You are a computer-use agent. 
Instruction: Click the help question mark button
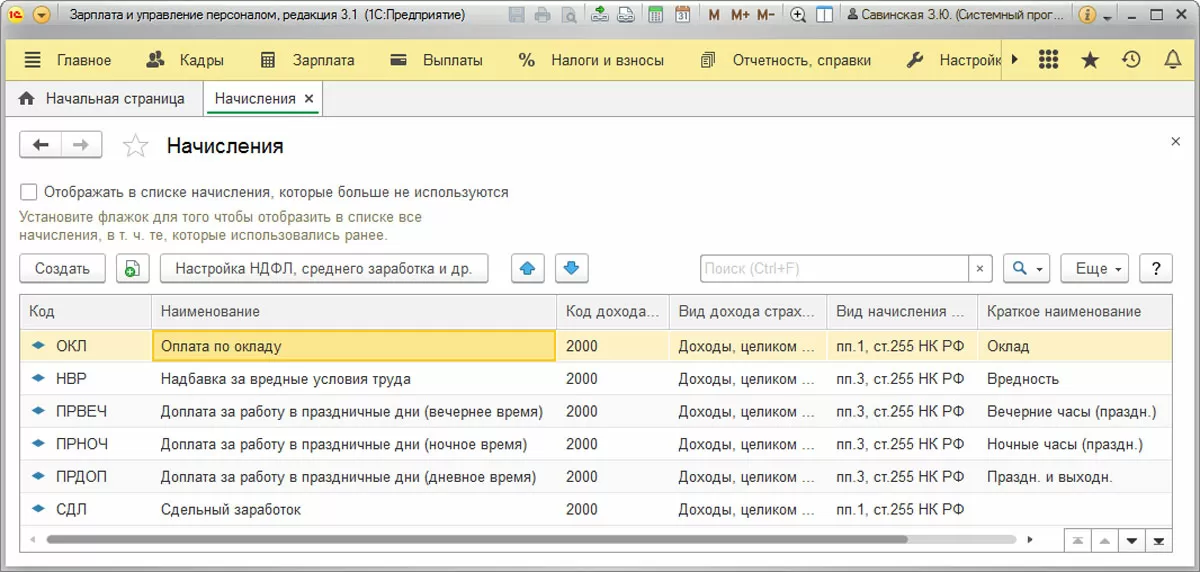click(x=1156, y=268)
